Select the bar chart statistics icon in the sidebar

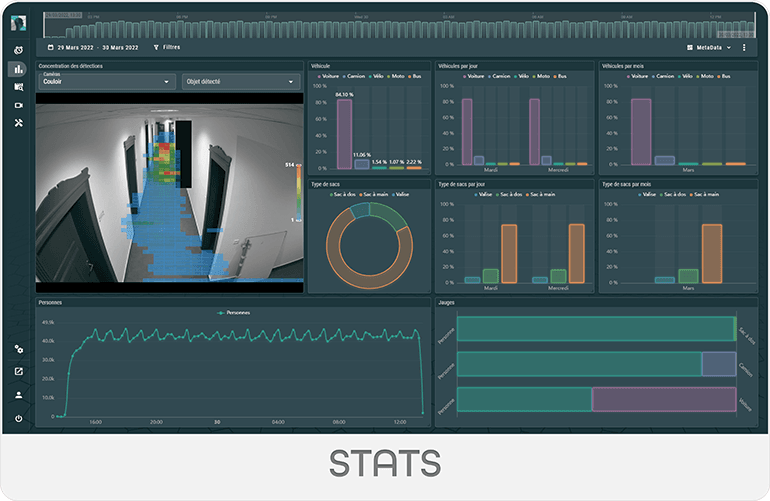[x=19, y=69]
